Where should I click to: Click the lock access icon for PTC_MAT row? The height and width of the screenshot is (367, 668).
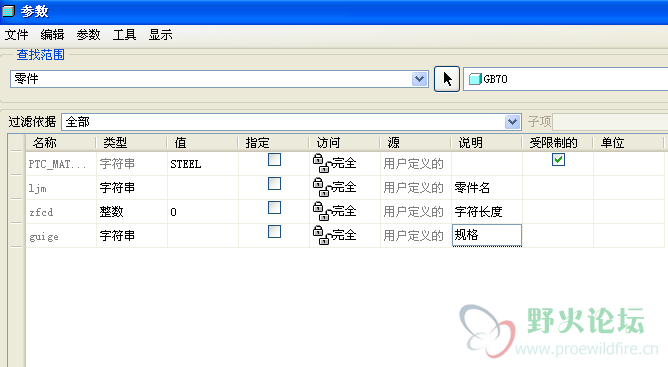(321, 163)
